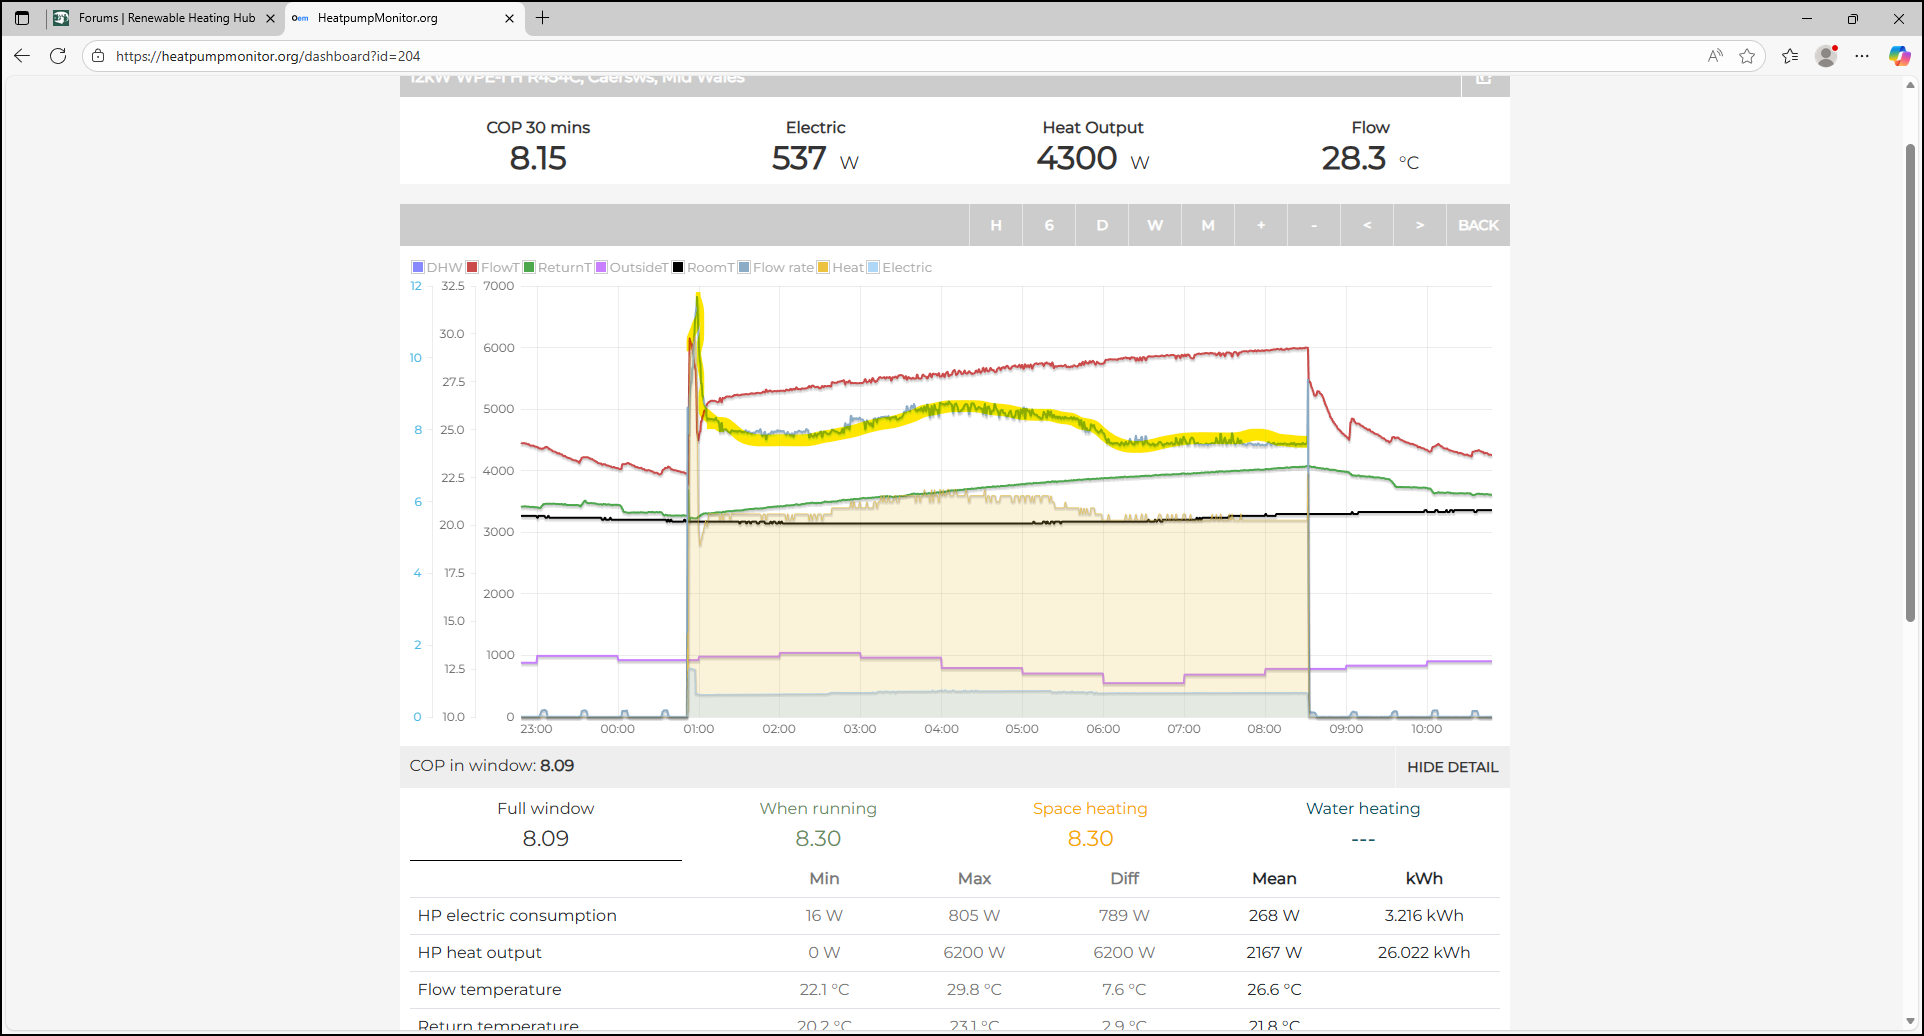Screen dimensions: 1924x1036
Task: Select the Space heating COP column
Action: point(1090,824)
